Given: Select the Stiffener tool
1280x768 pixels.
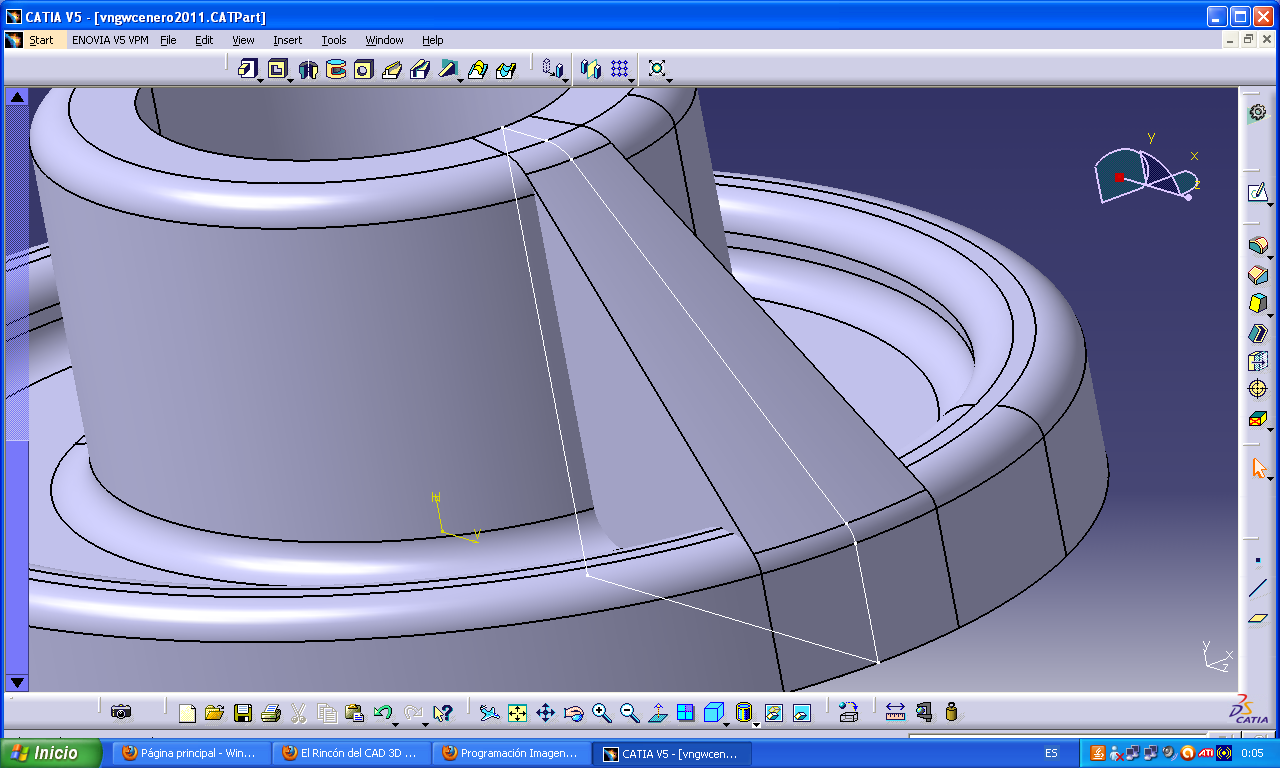Looking at the screenshot, I should pyautogui.click(x=448, y=69).
